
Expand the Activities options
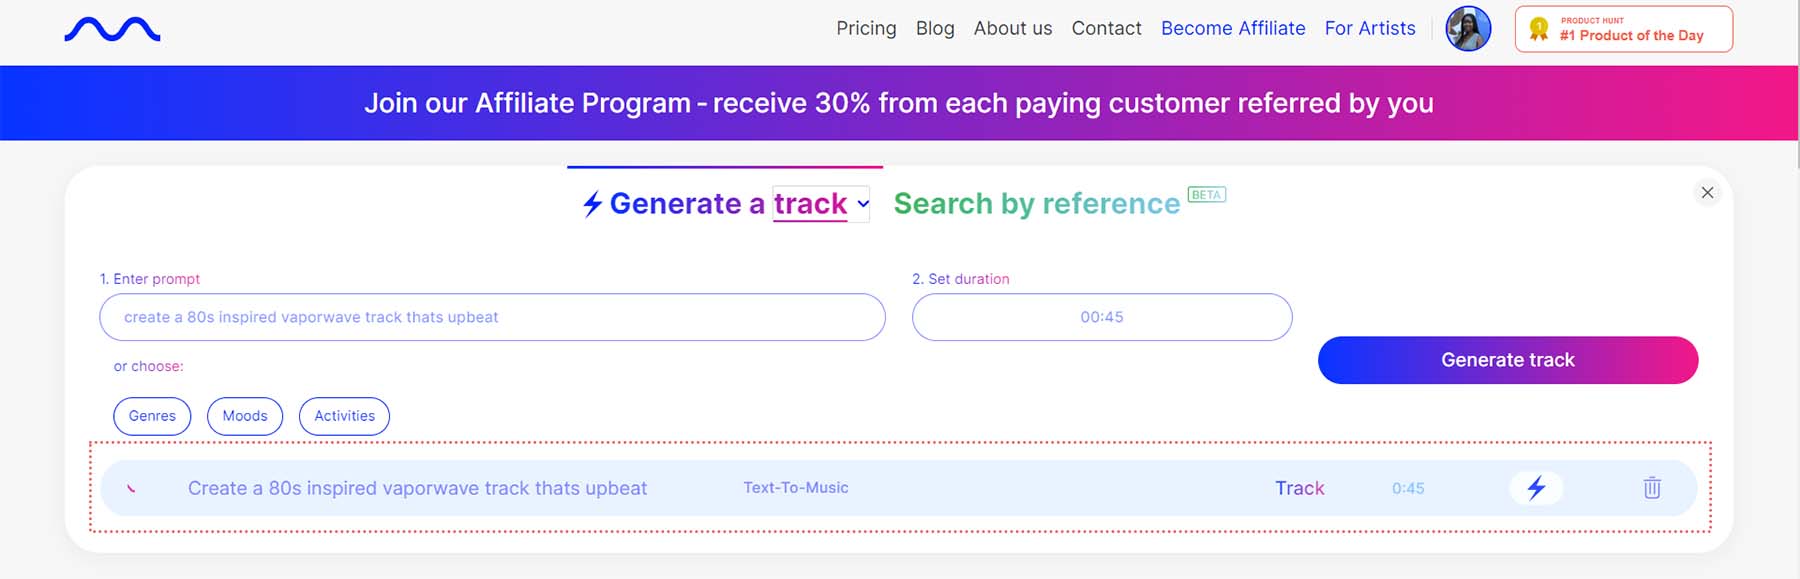click(344, 416)
